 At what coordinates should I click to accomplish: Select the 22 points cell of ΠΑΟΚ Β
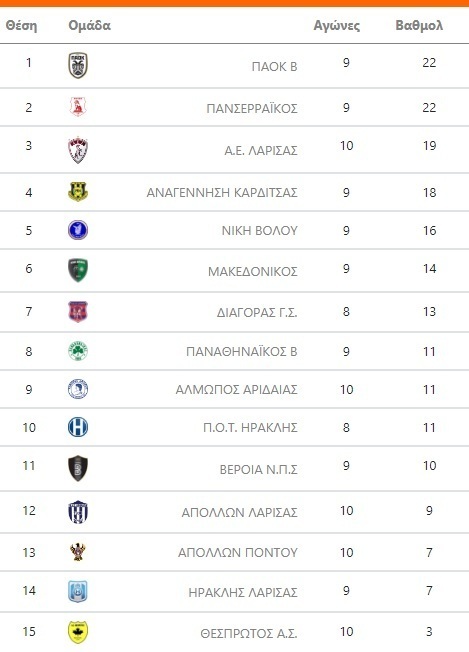point(429,63)
